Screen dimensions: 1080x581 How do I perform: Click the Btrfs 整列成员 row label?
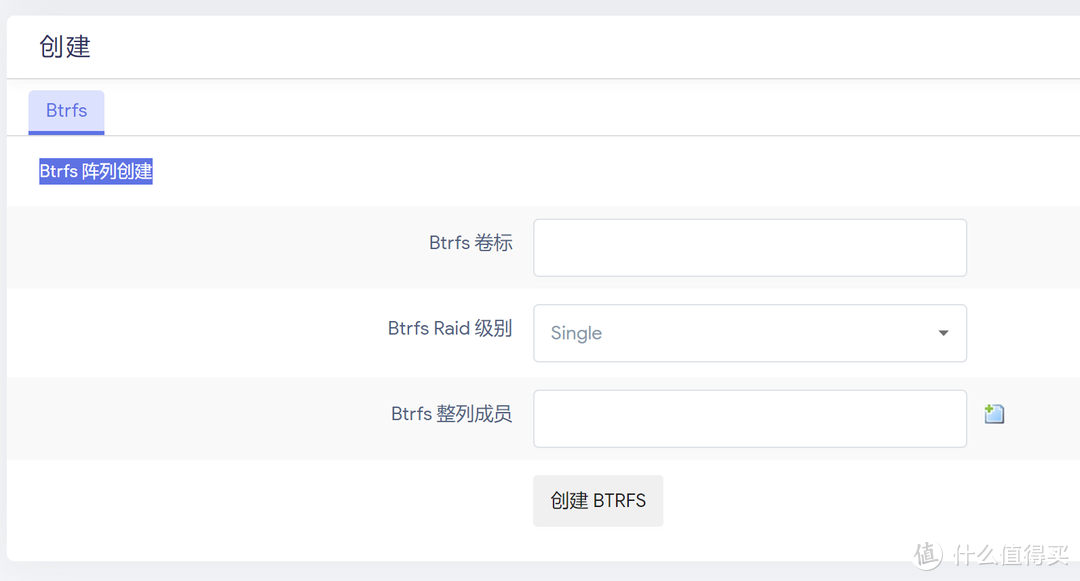click(452, 413)
